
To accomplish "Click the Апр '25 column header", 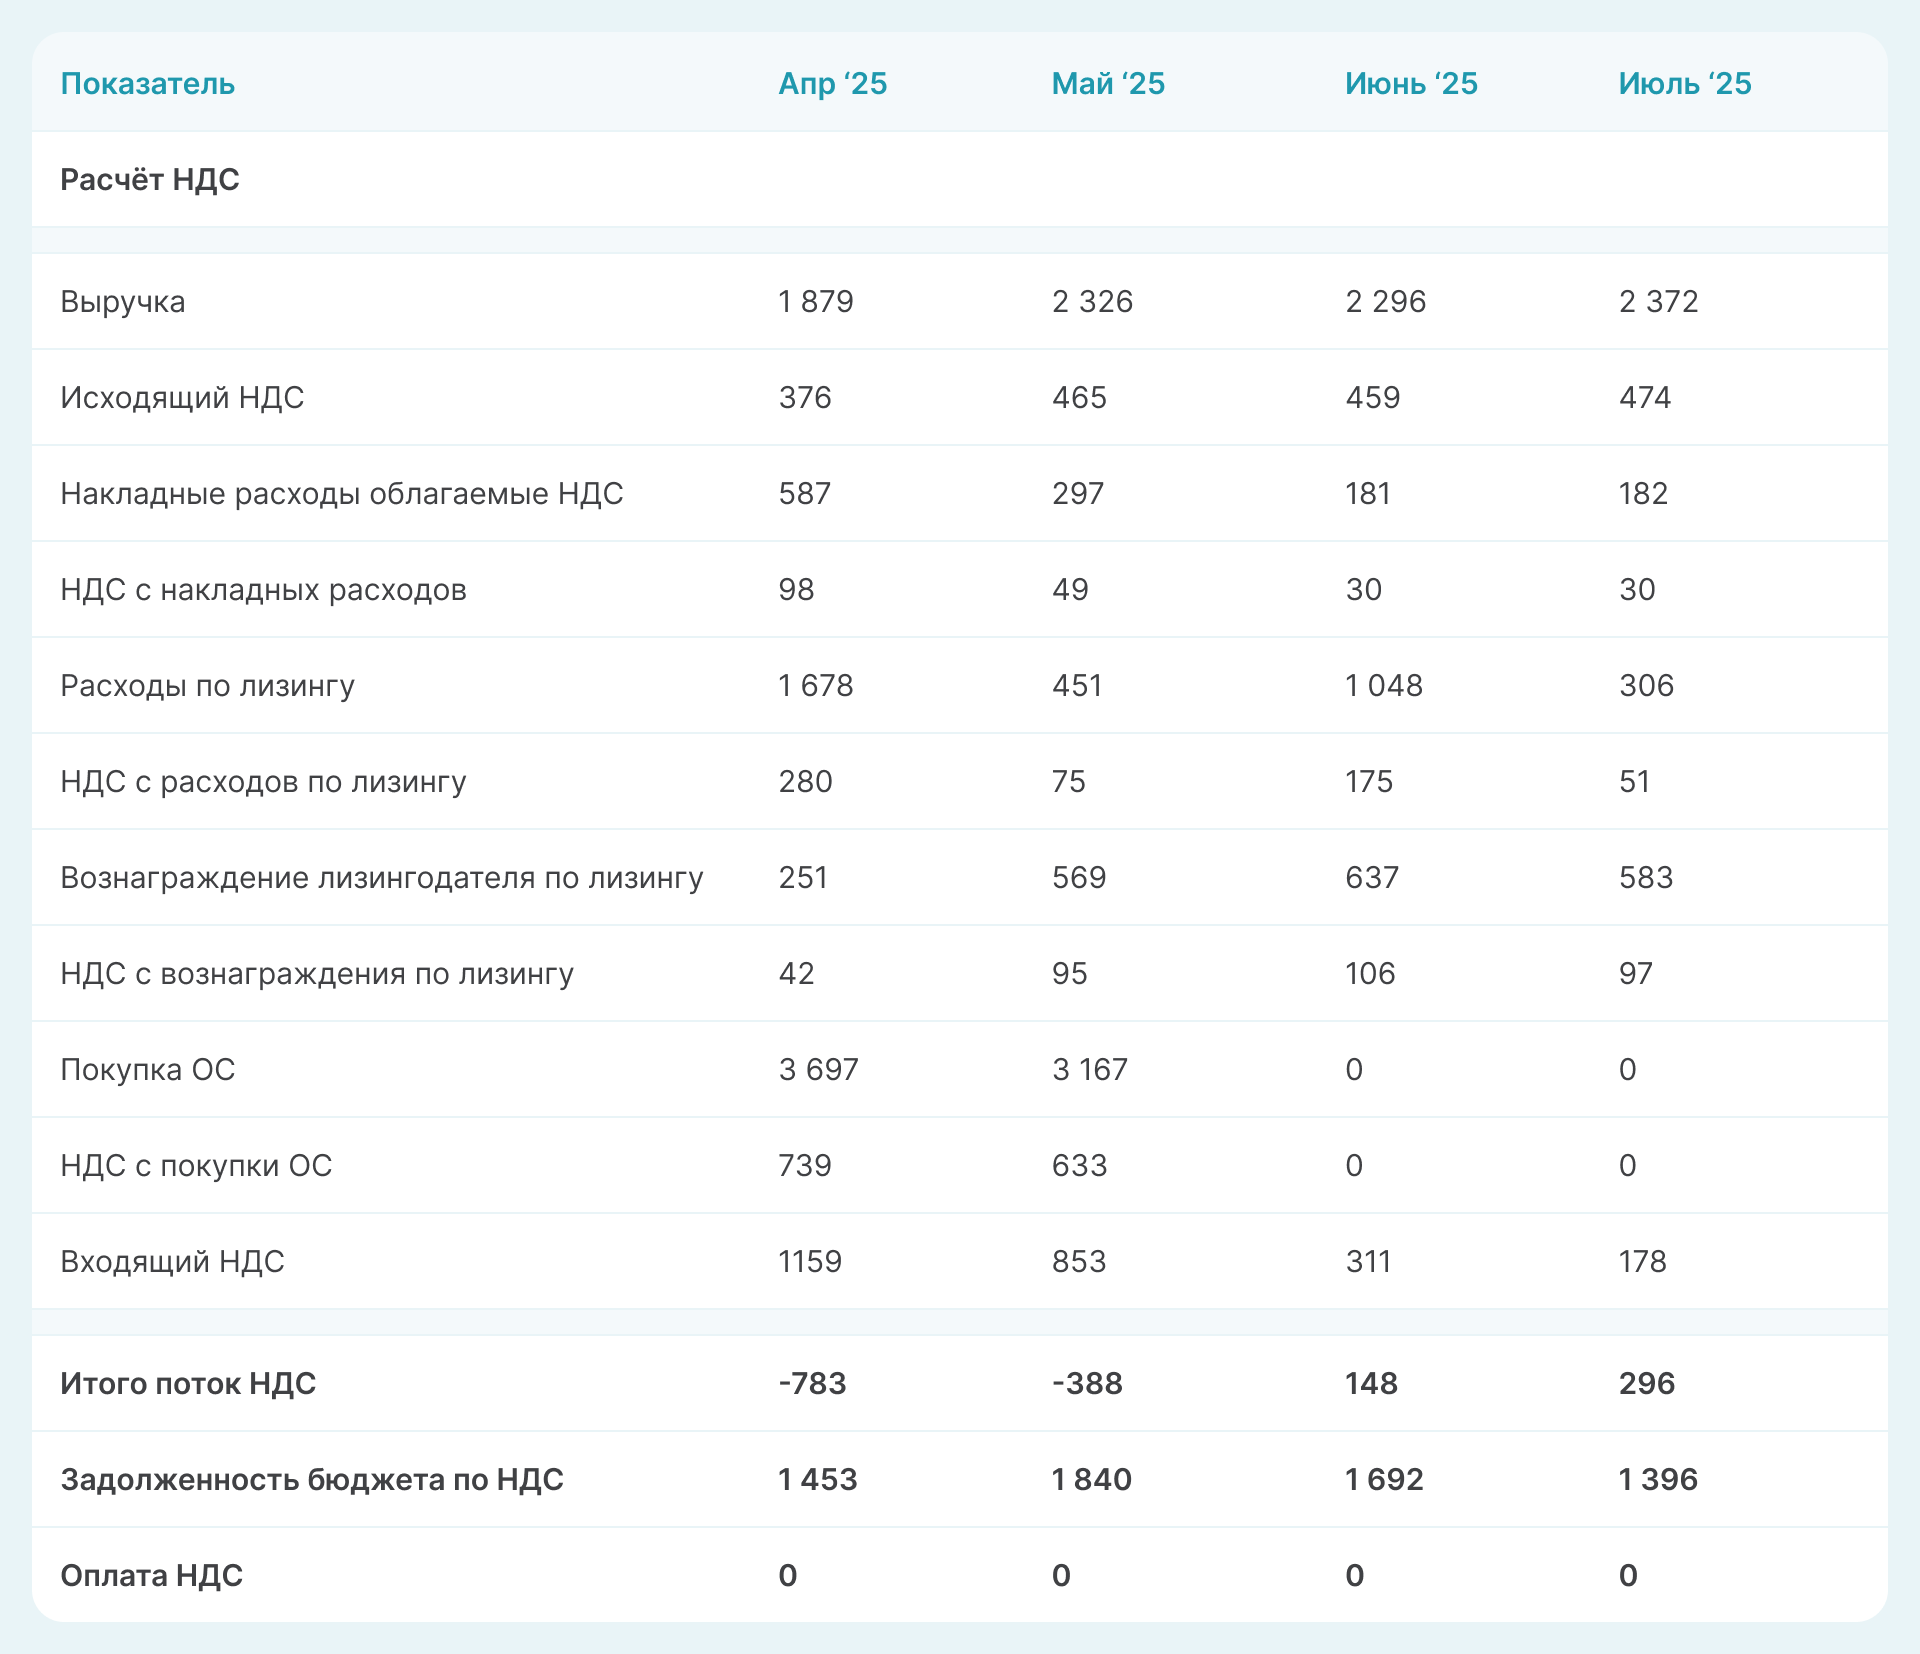I will pyautogui.click(x=832, y=84).
